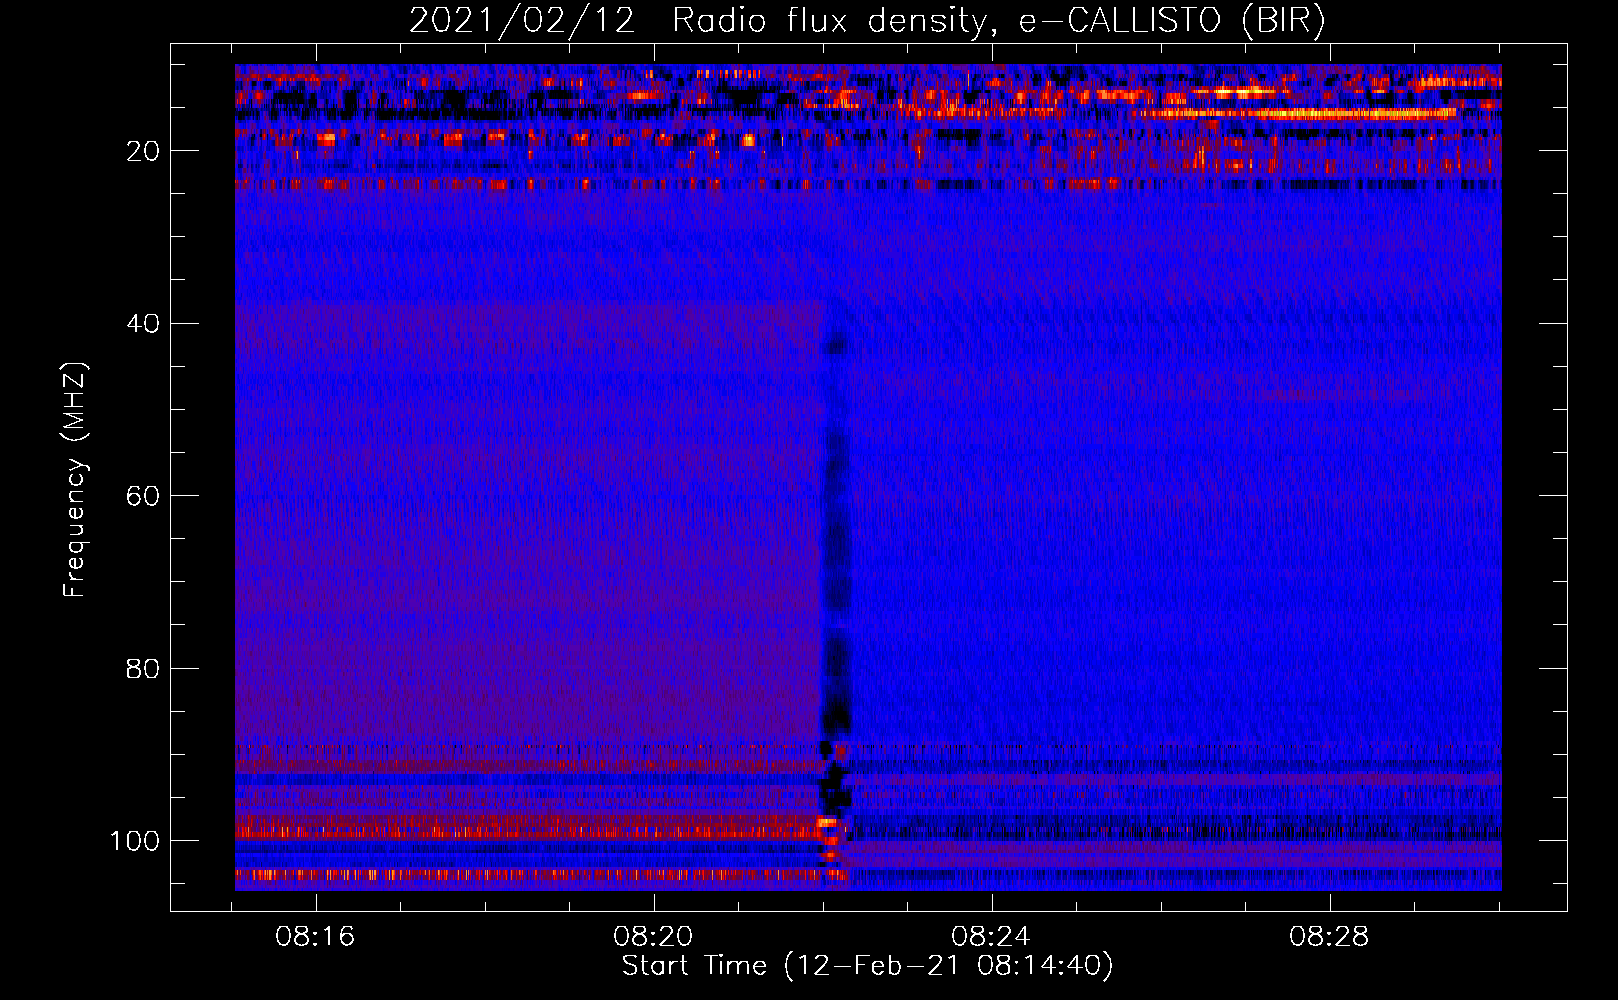Click the plot title '2021/02/12 Radio flux density'
This screenshot has height=1000, width=1618.
[867, 21]
